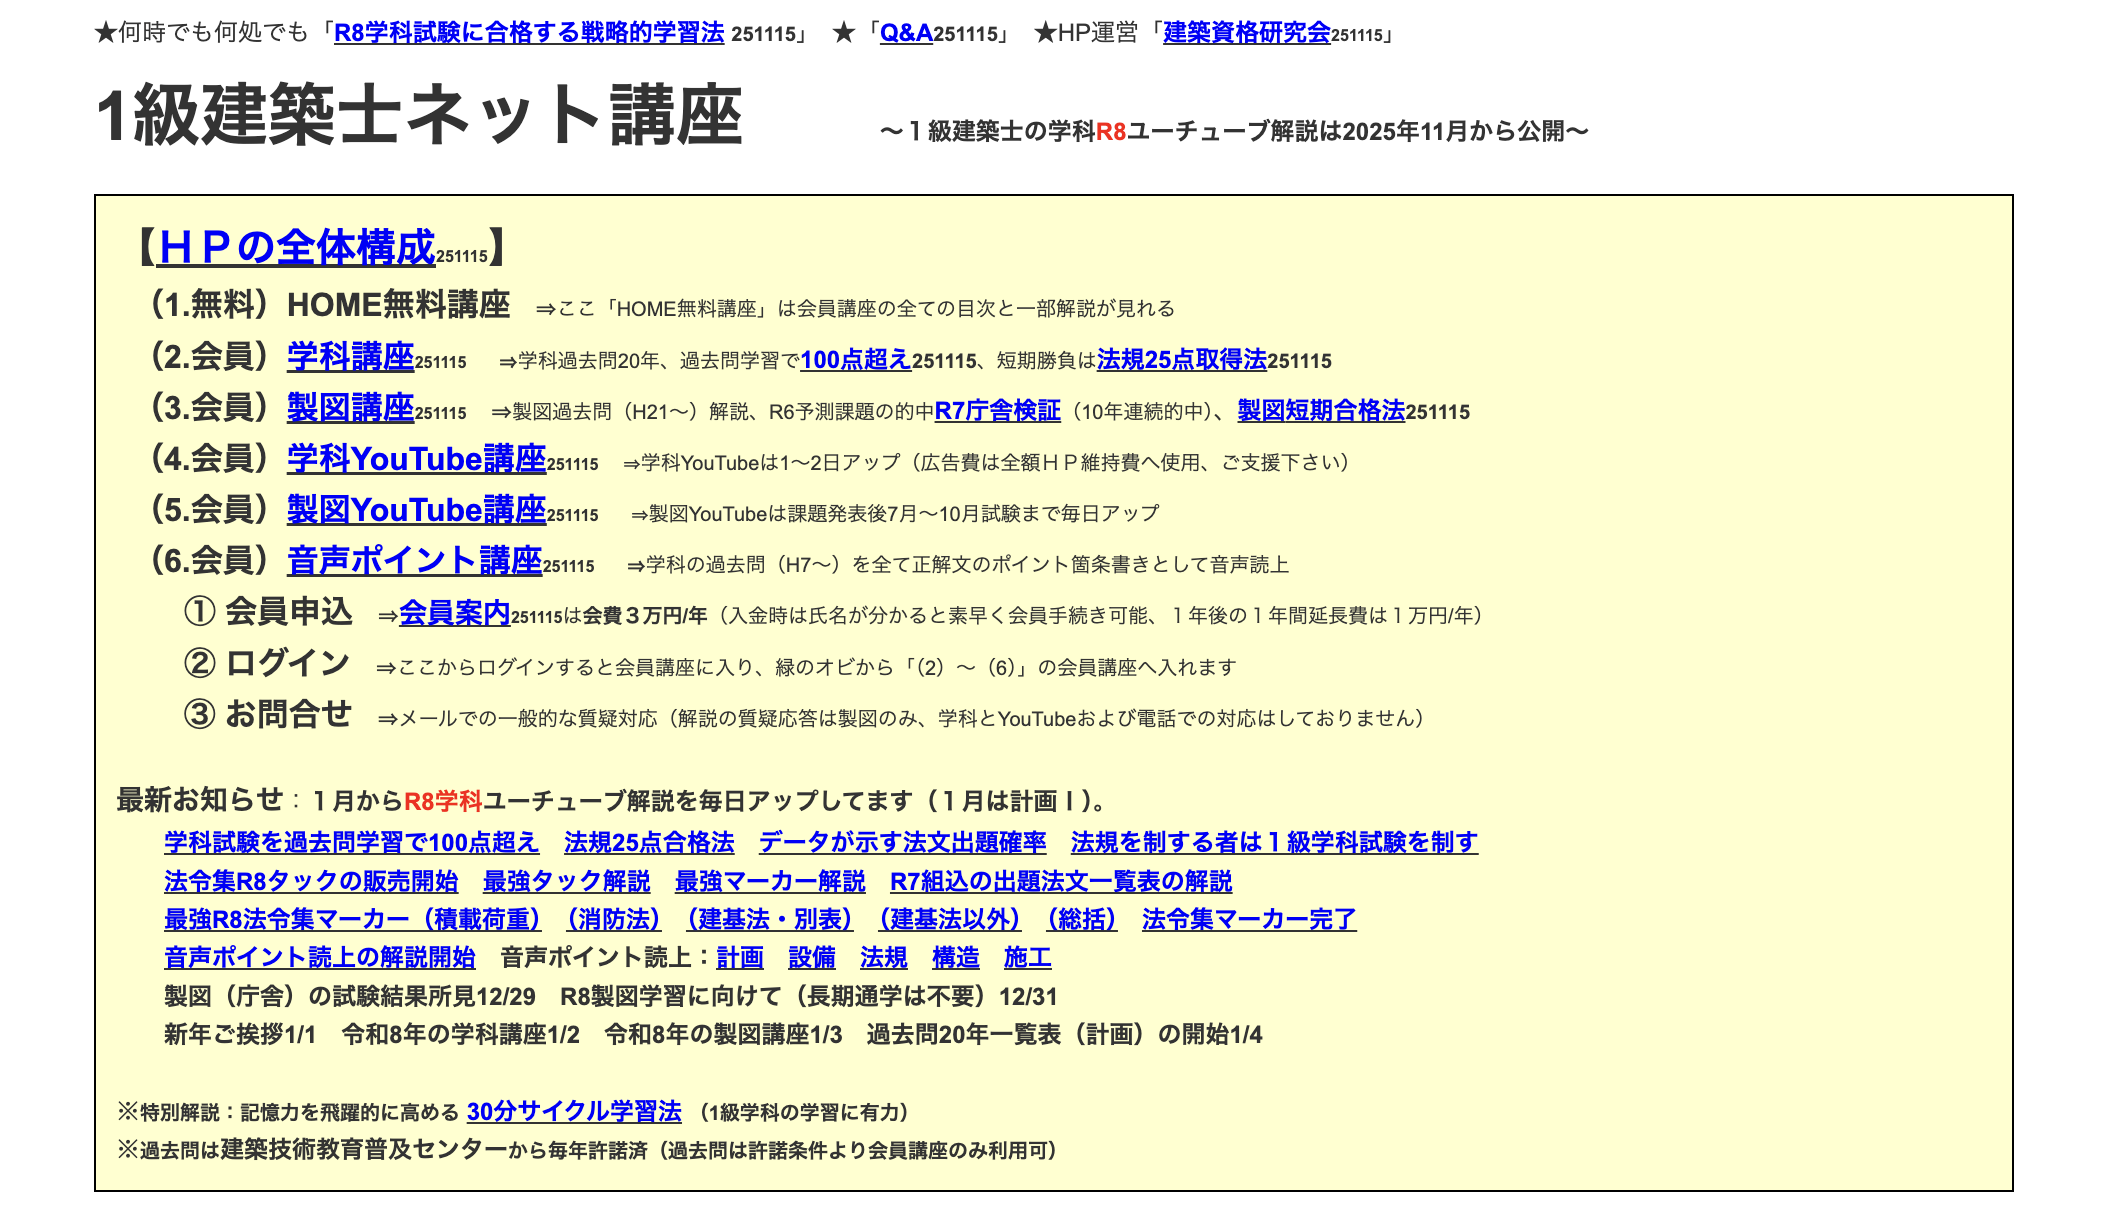The width and height of the screenshot is (2106, 1210).
Task: Open the 学科YouTube講座 page
Action: pos(414,460)
